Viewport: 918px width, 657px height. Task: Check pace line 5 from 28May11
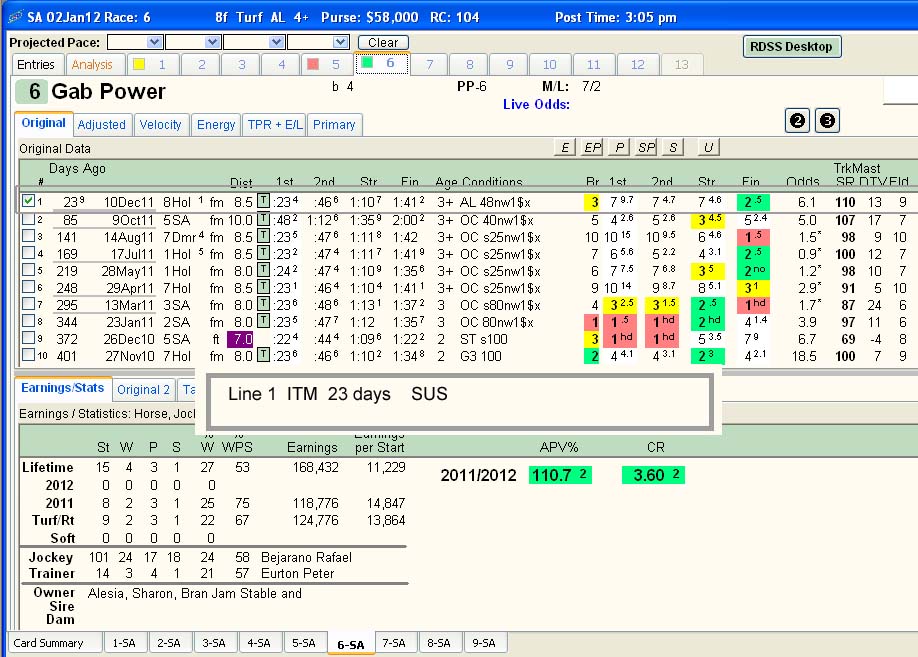click(28, 270)
